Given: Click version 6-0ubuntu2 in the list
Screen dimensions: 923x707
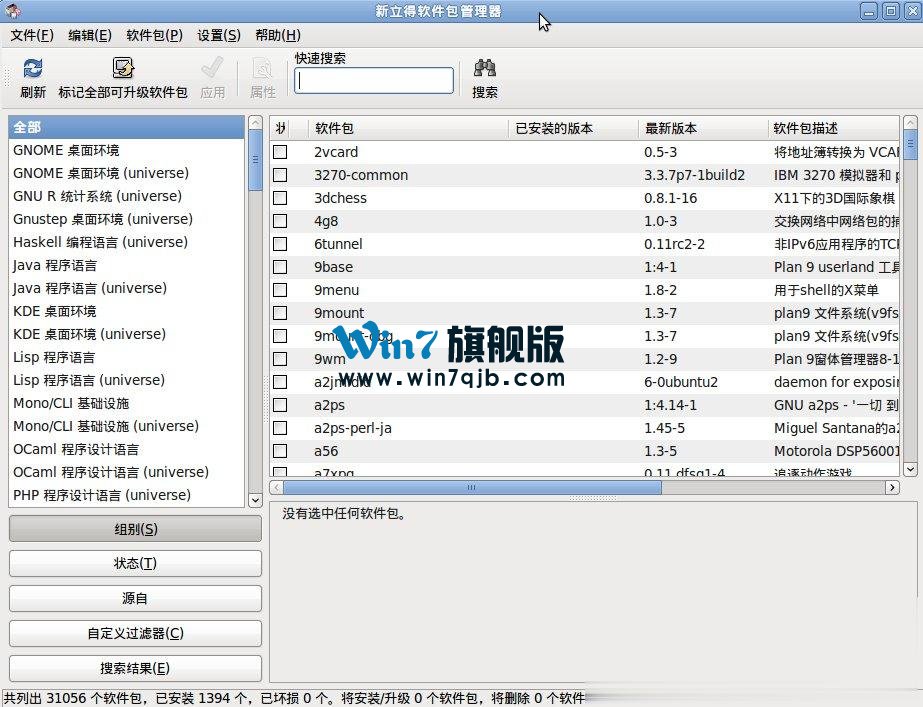Looking at the screenshot, I should (x=680, y=382).
